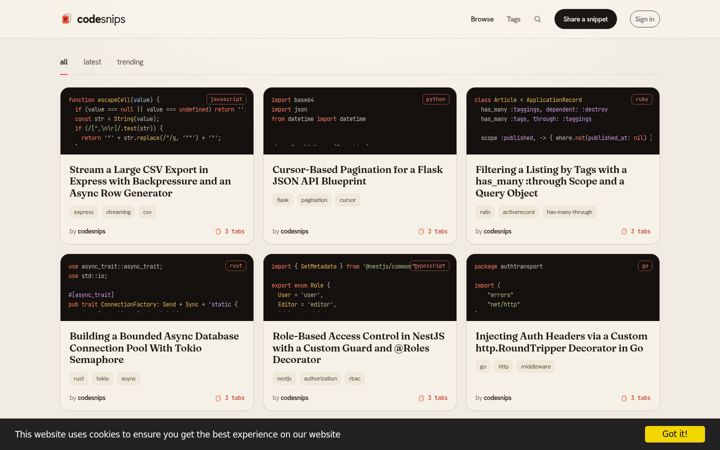This screenshot has height=450, width=720.
Task: Open the base64 import Python code preview
Action: [x=360, y=121]
